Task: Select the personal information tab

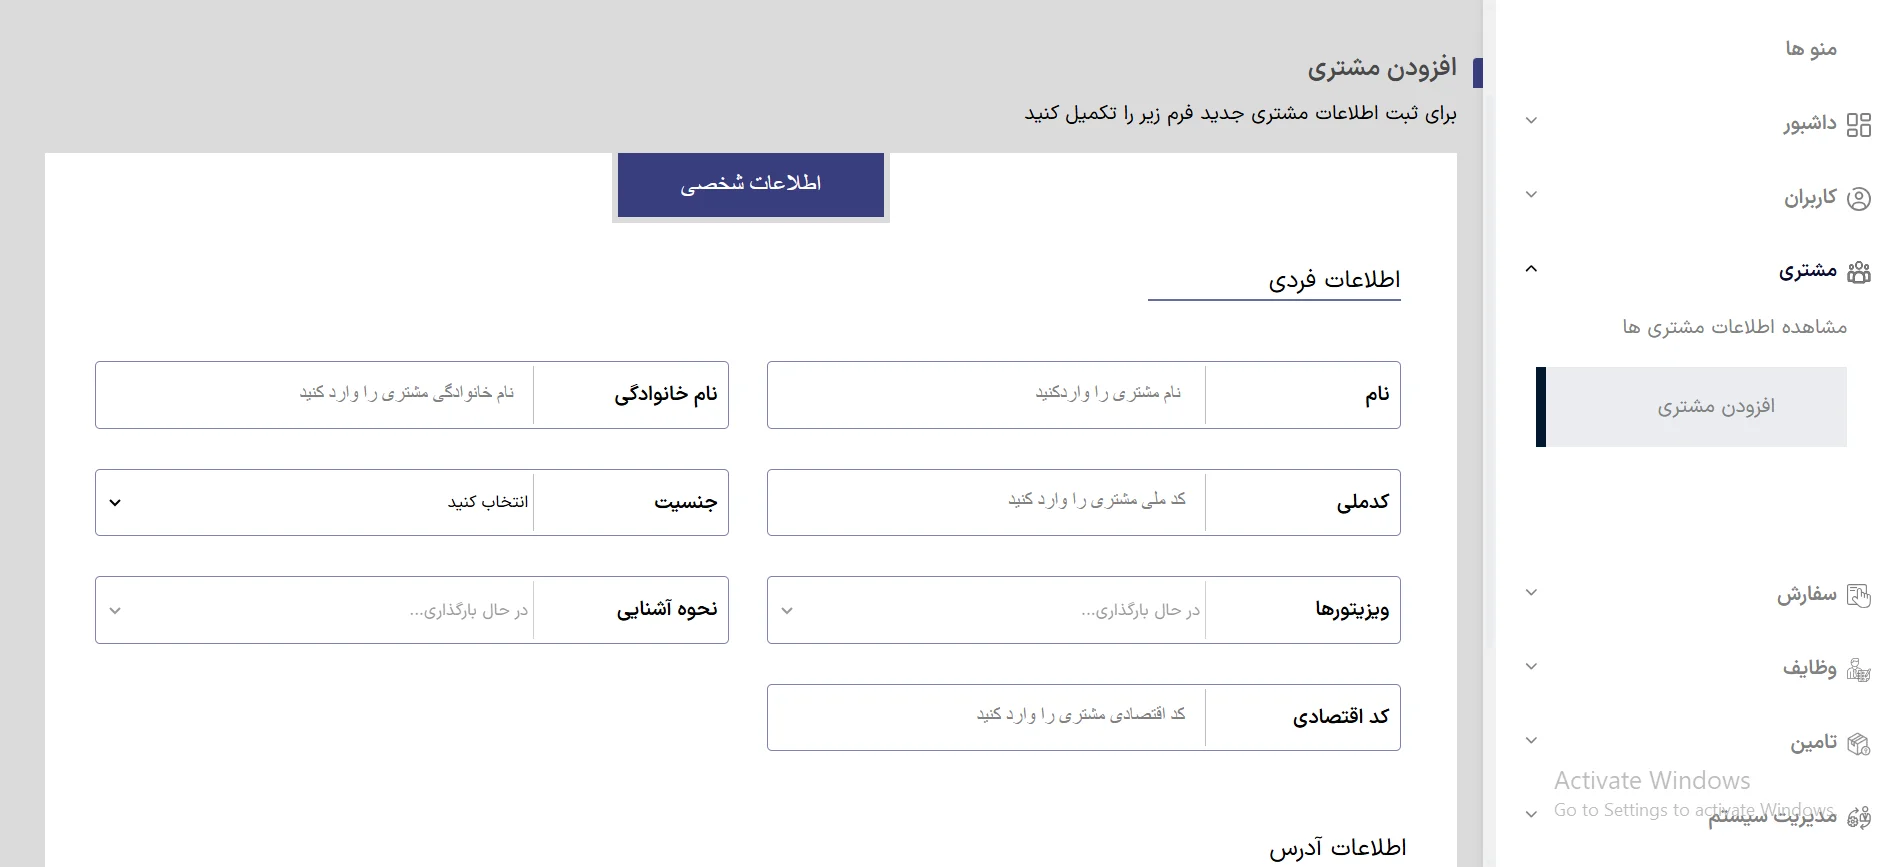Action: [x=751, y=184]
